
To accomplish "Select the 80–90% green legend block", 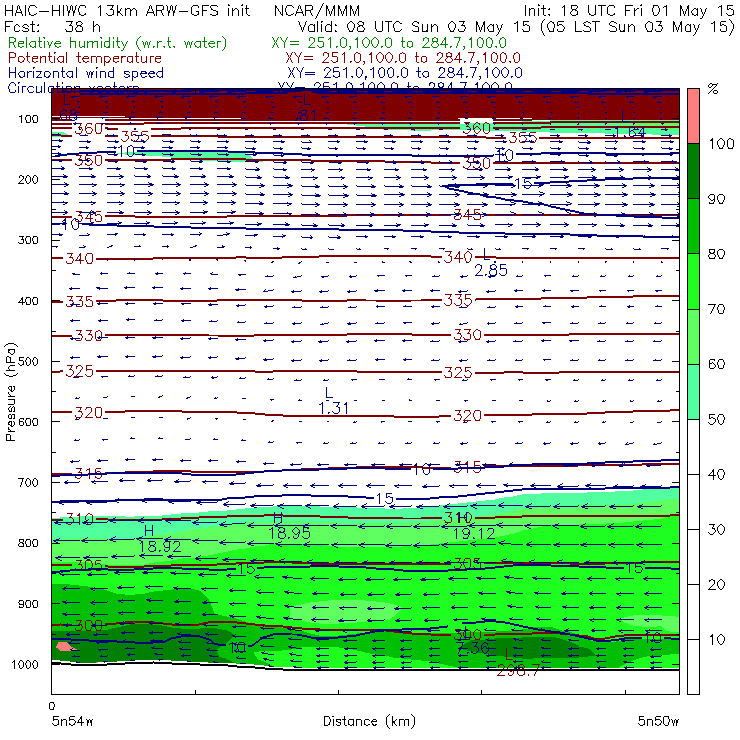I will pos(693,226).
